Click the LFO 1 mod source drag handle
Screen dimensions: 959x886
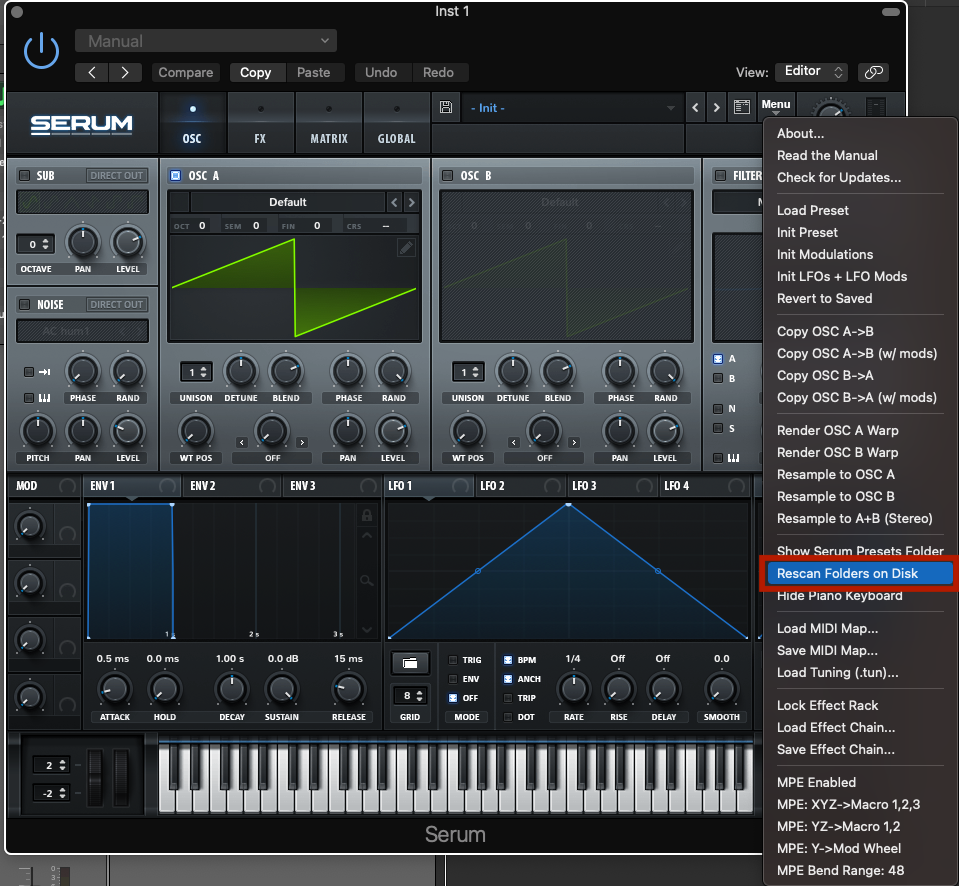[x=460, y=486]
